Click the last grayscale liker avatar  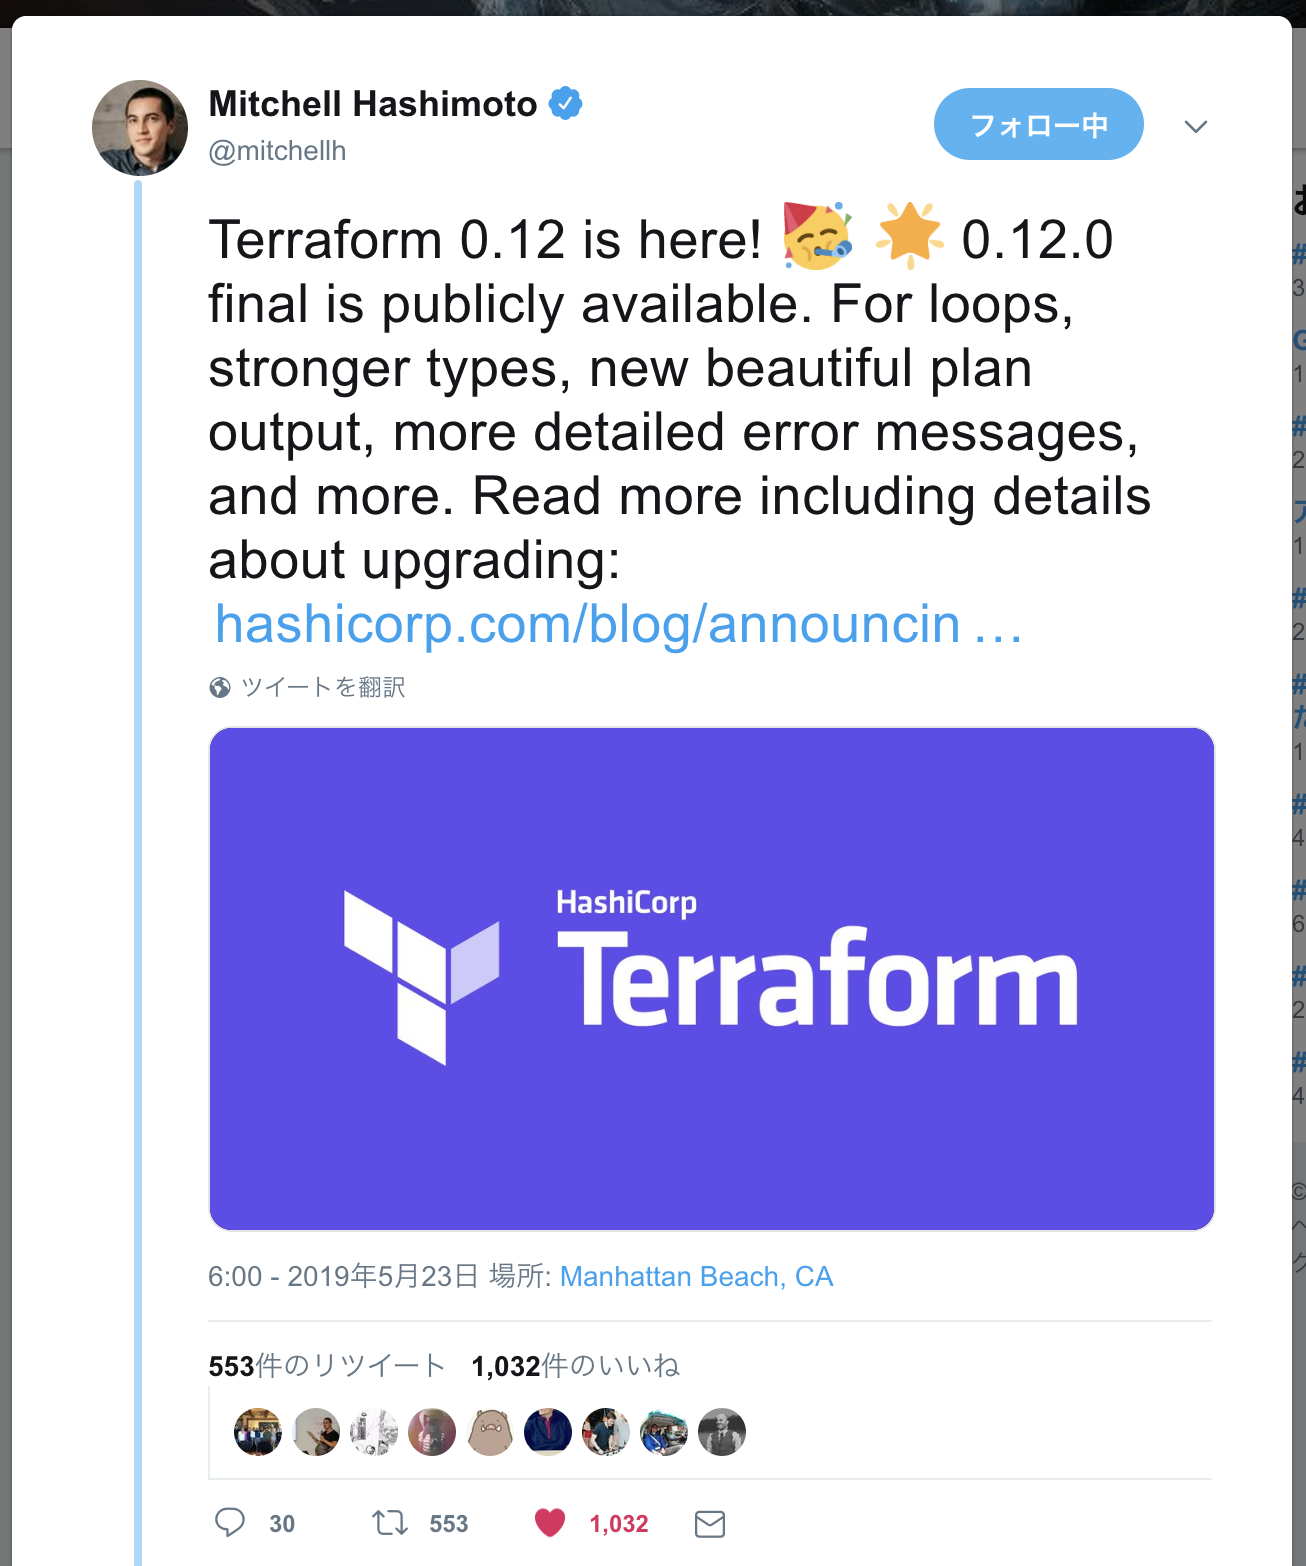722,1432
